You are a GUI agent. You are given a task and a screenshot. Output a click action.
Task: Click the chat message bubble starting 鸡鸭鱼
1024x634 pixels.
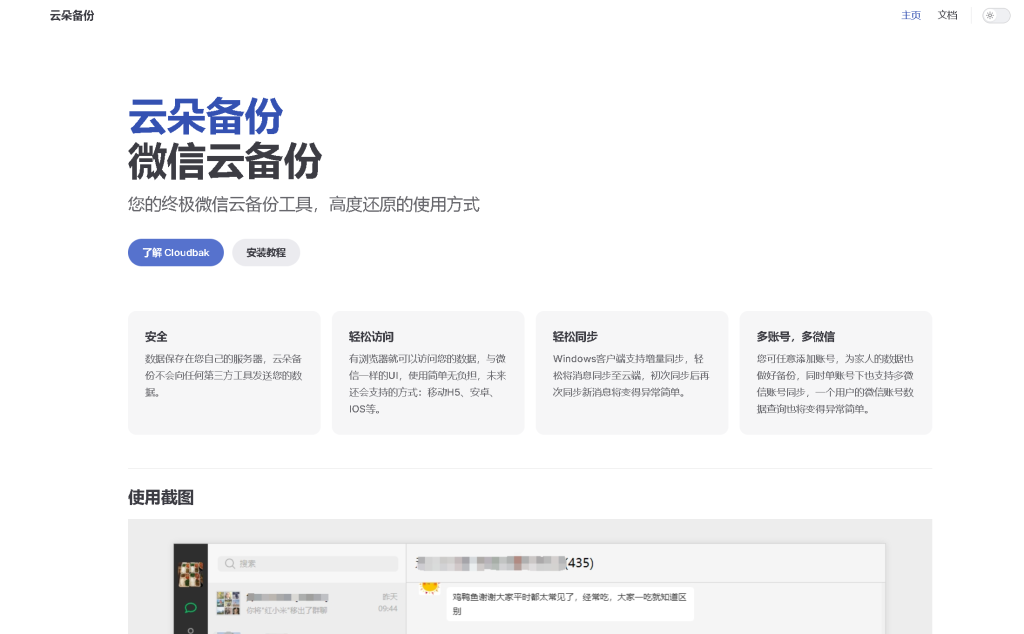(x=569, y=604)
